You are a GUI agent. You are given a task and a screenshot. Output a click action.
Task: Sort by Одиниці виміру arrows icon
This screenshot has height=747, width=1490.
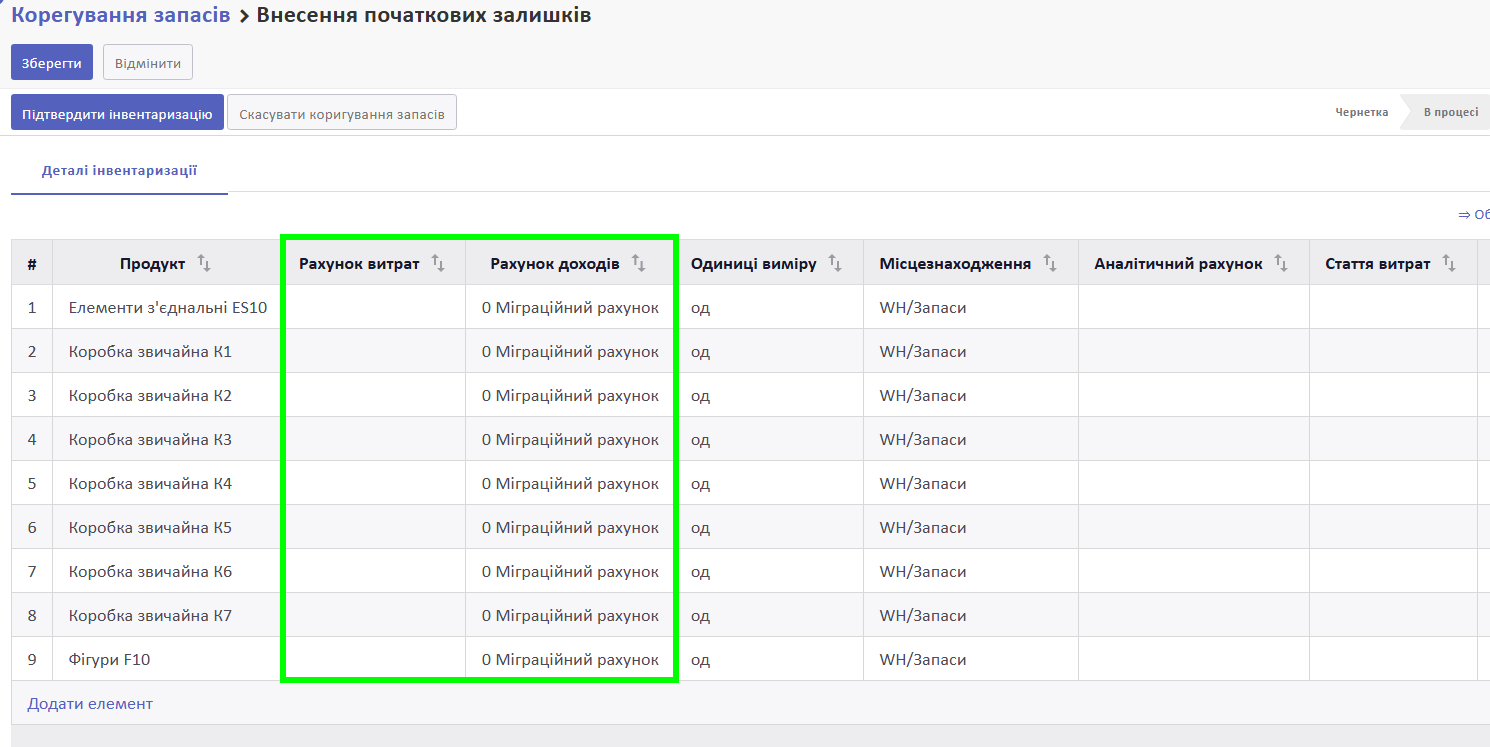coord(836,263)
